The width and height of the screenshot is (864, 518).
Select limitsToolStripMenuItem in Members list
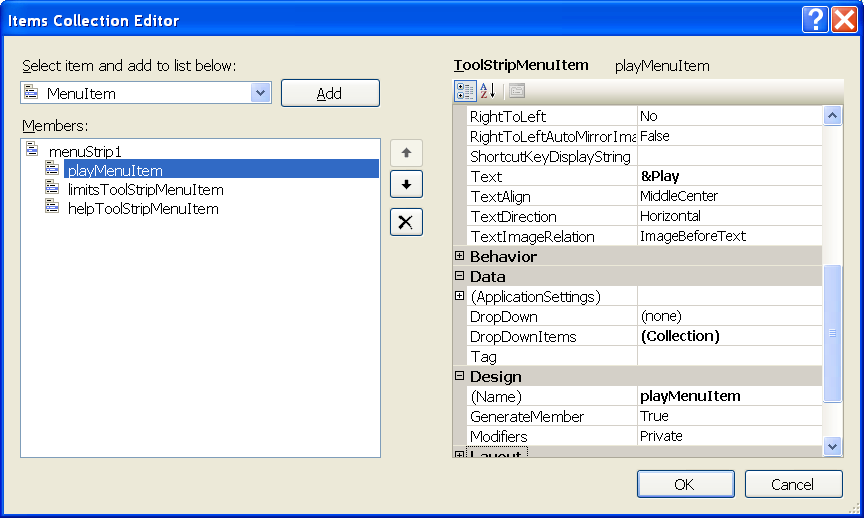(x=145, y=190)
